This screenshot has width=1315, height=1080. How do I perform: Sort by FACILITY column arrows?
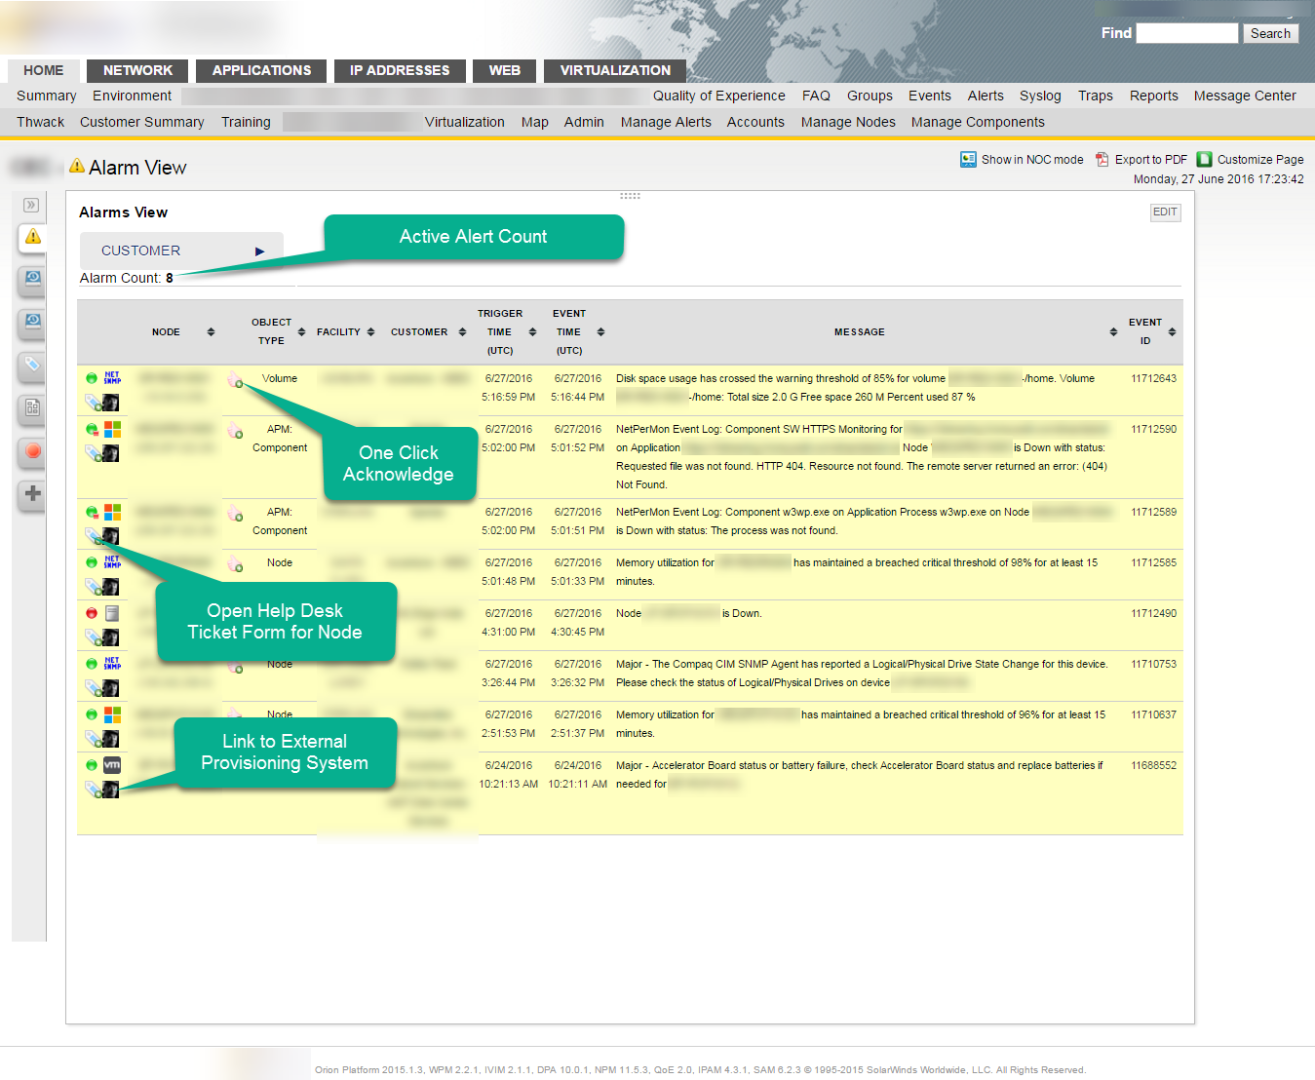(371, 332)
